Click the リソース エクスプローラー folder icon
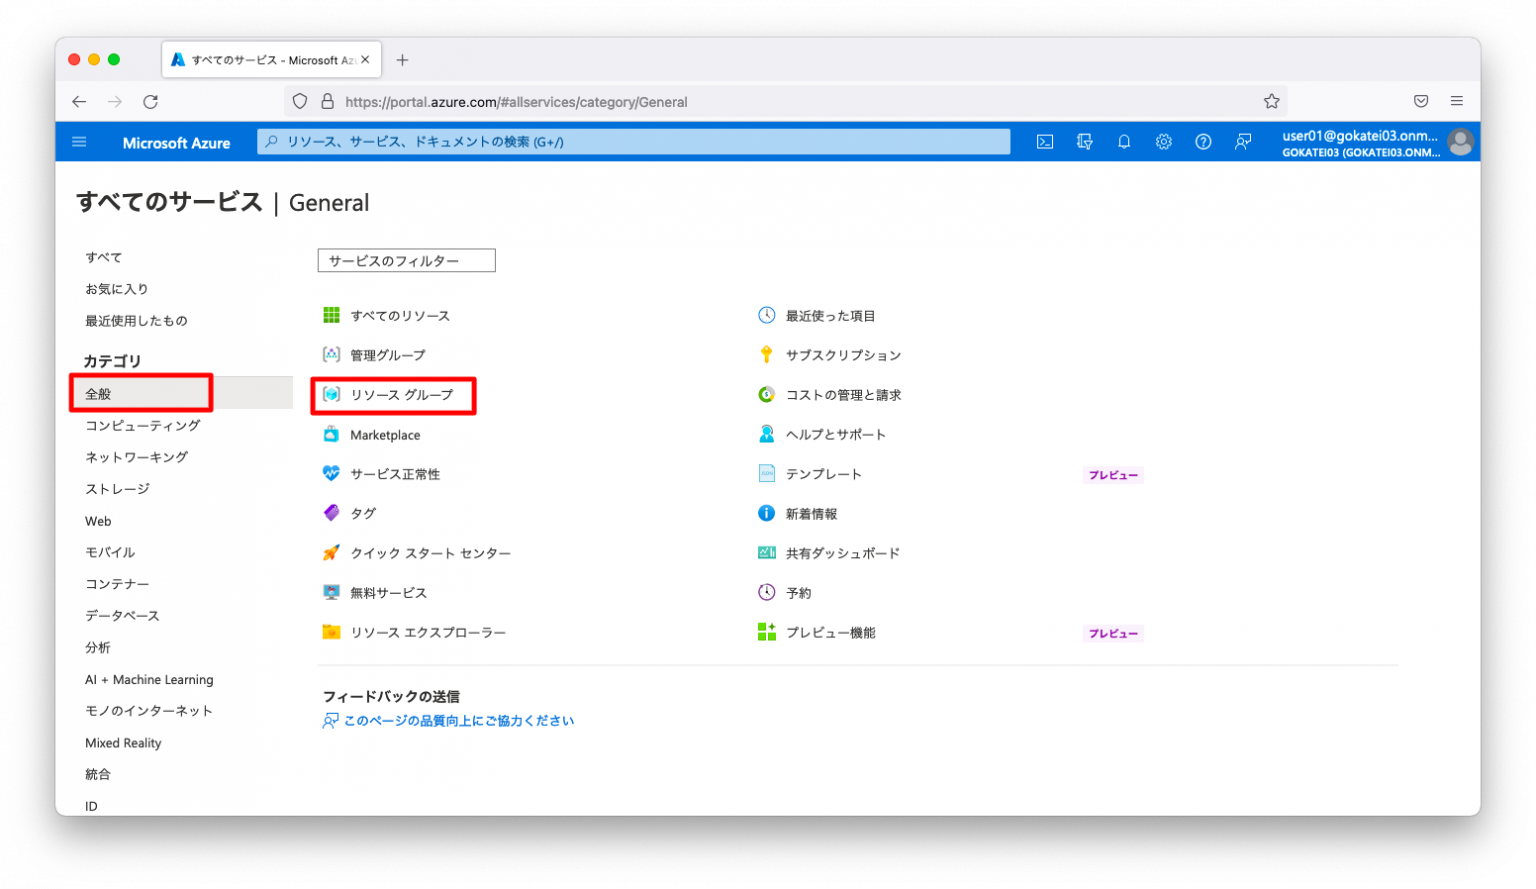Image resolution: width=1536 pixels, height=889 pixels. (x=331, y=632)
